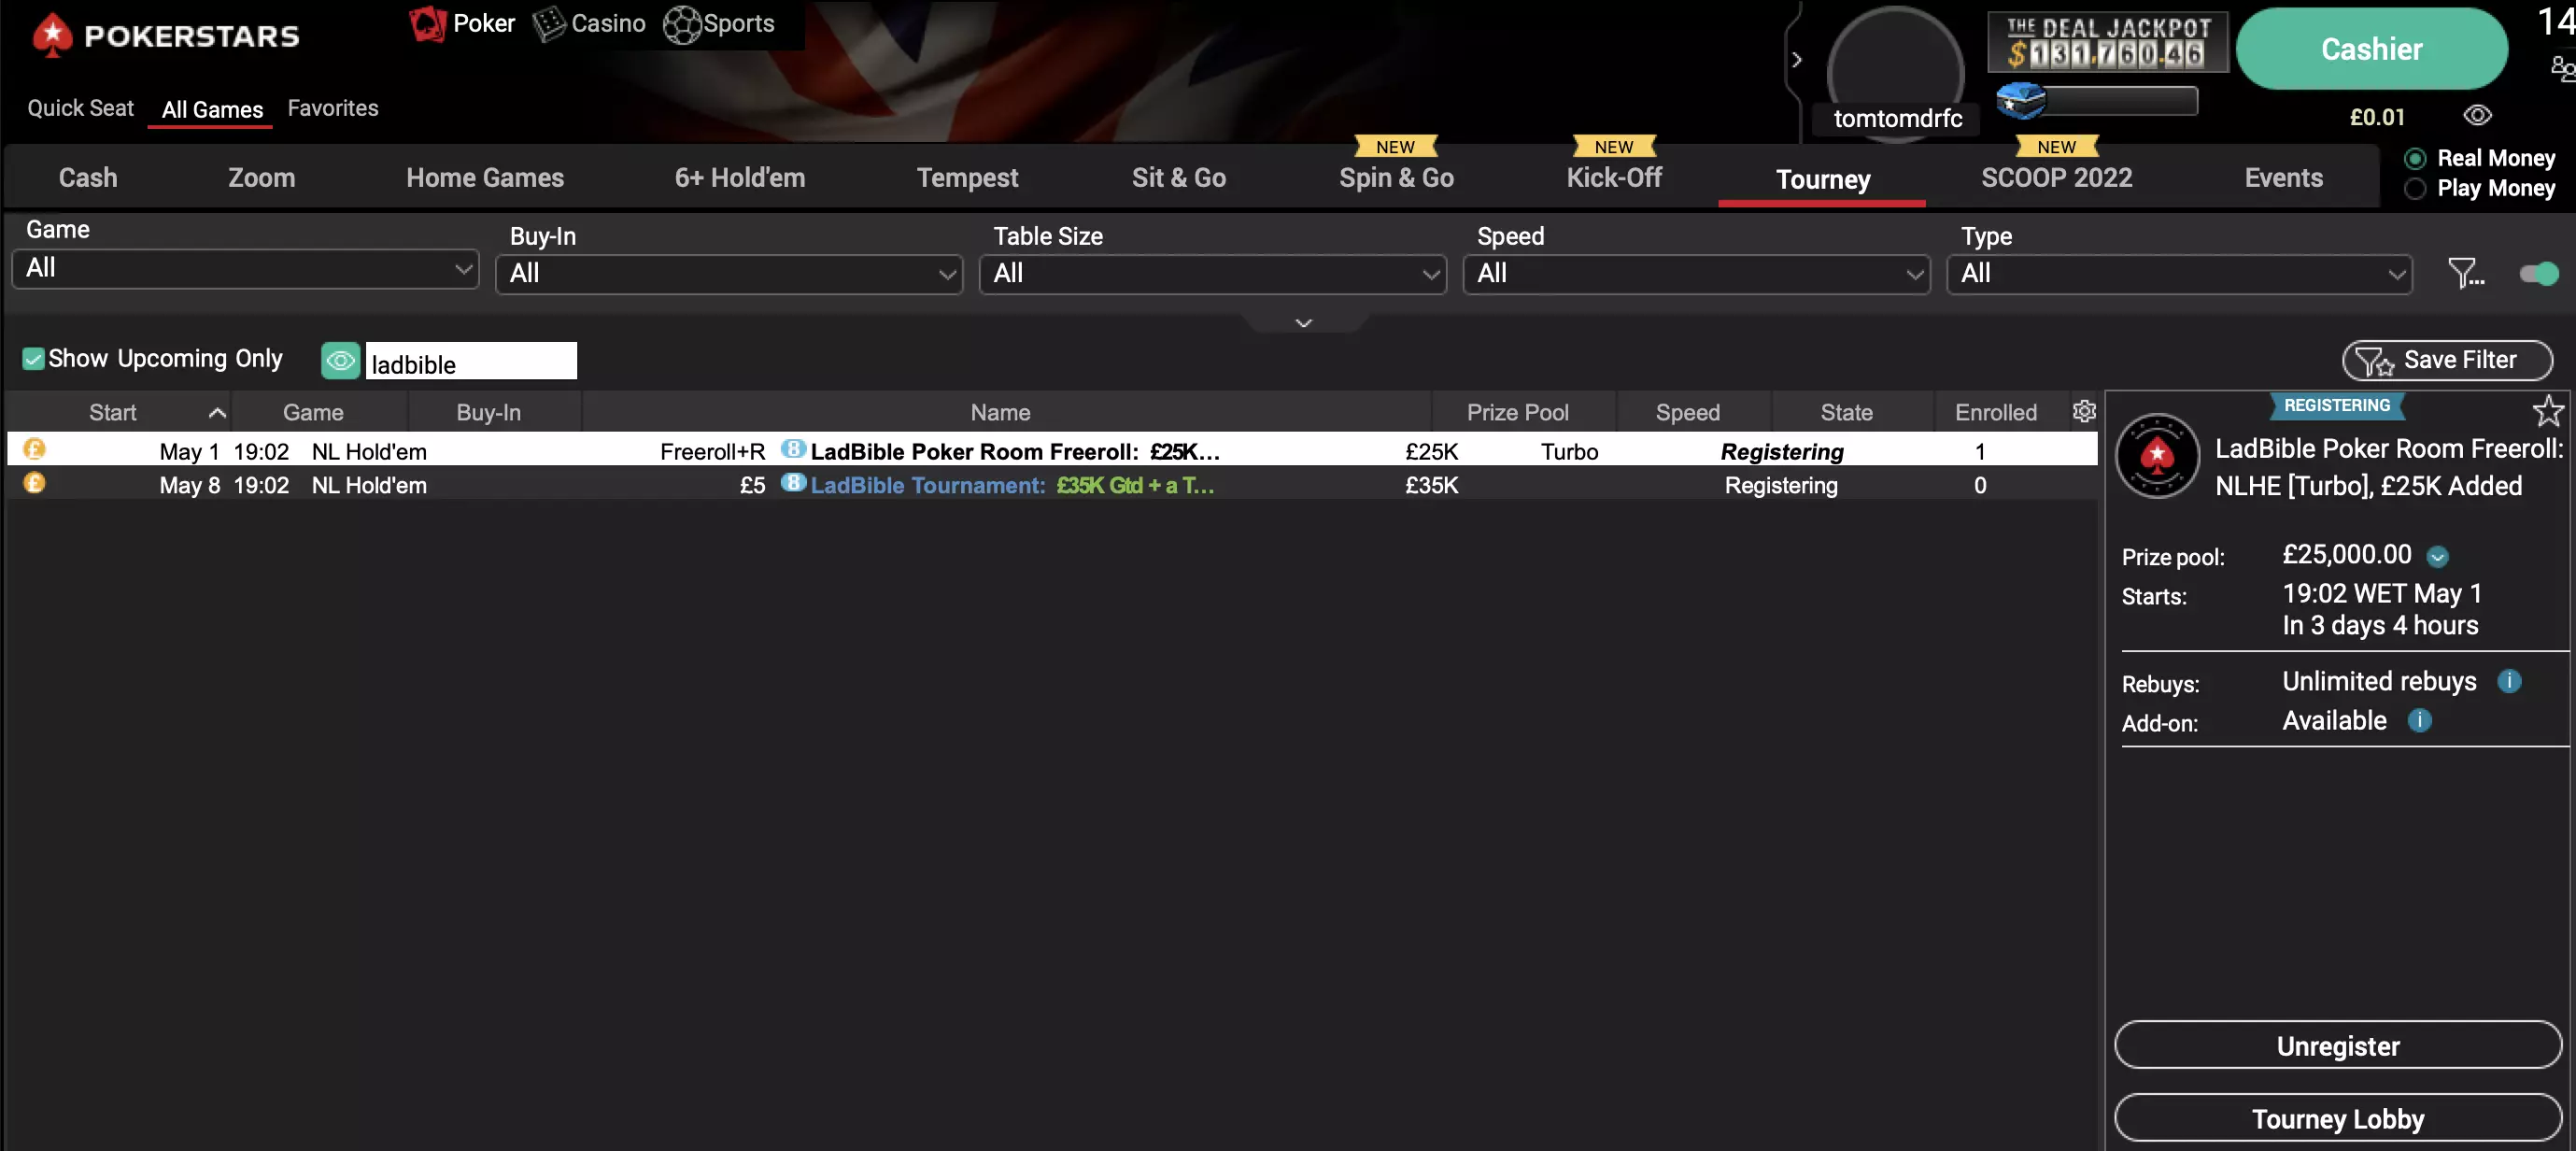Toggle Show Upcoming Only checkbox

coord(30,359)
